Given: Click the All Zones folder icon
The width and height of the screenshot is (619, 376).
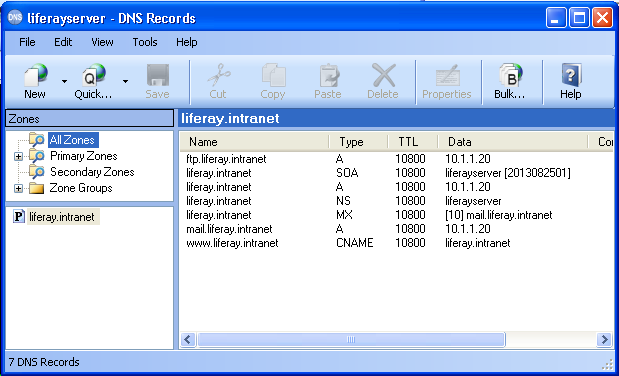Looking at the screenshot, I should [36, 140].
